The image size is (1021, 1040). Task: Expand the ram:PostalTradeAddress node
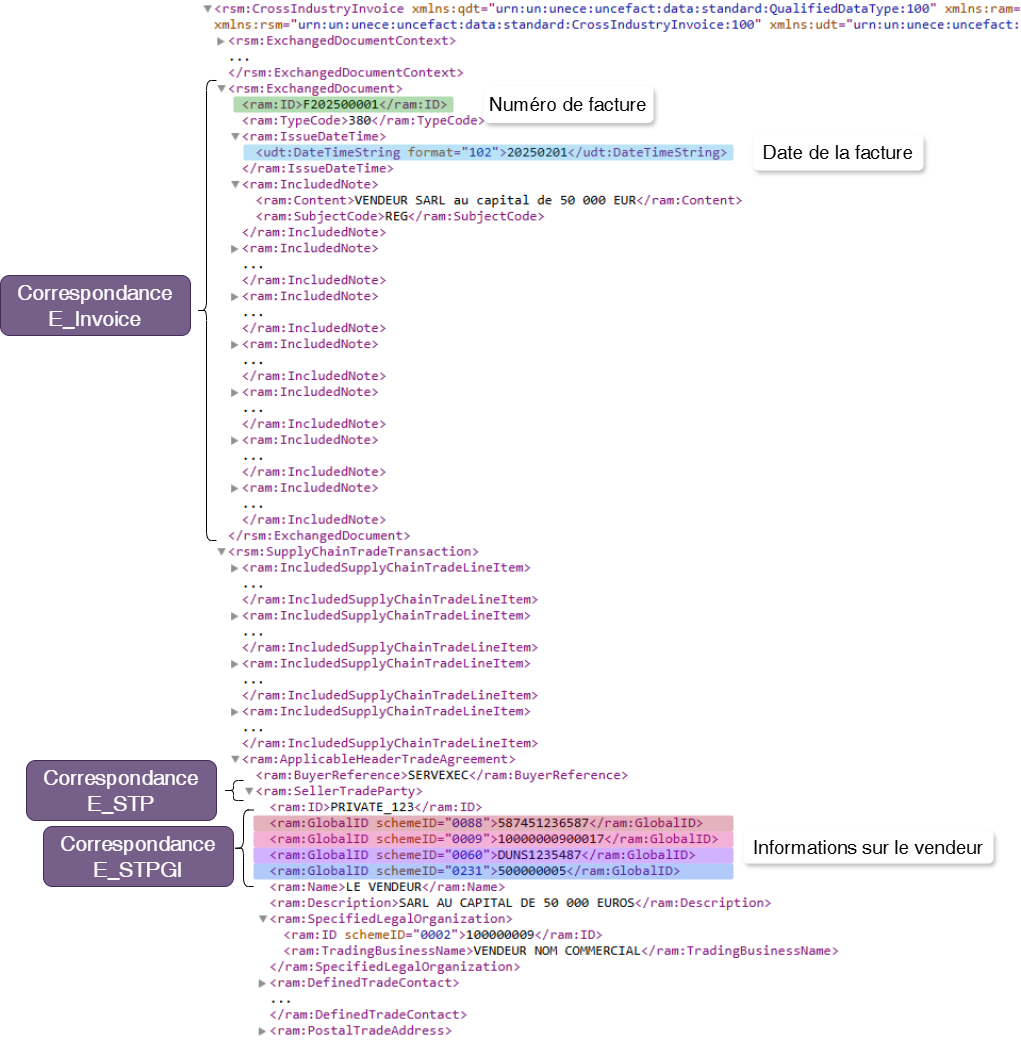click(263, 1031)
